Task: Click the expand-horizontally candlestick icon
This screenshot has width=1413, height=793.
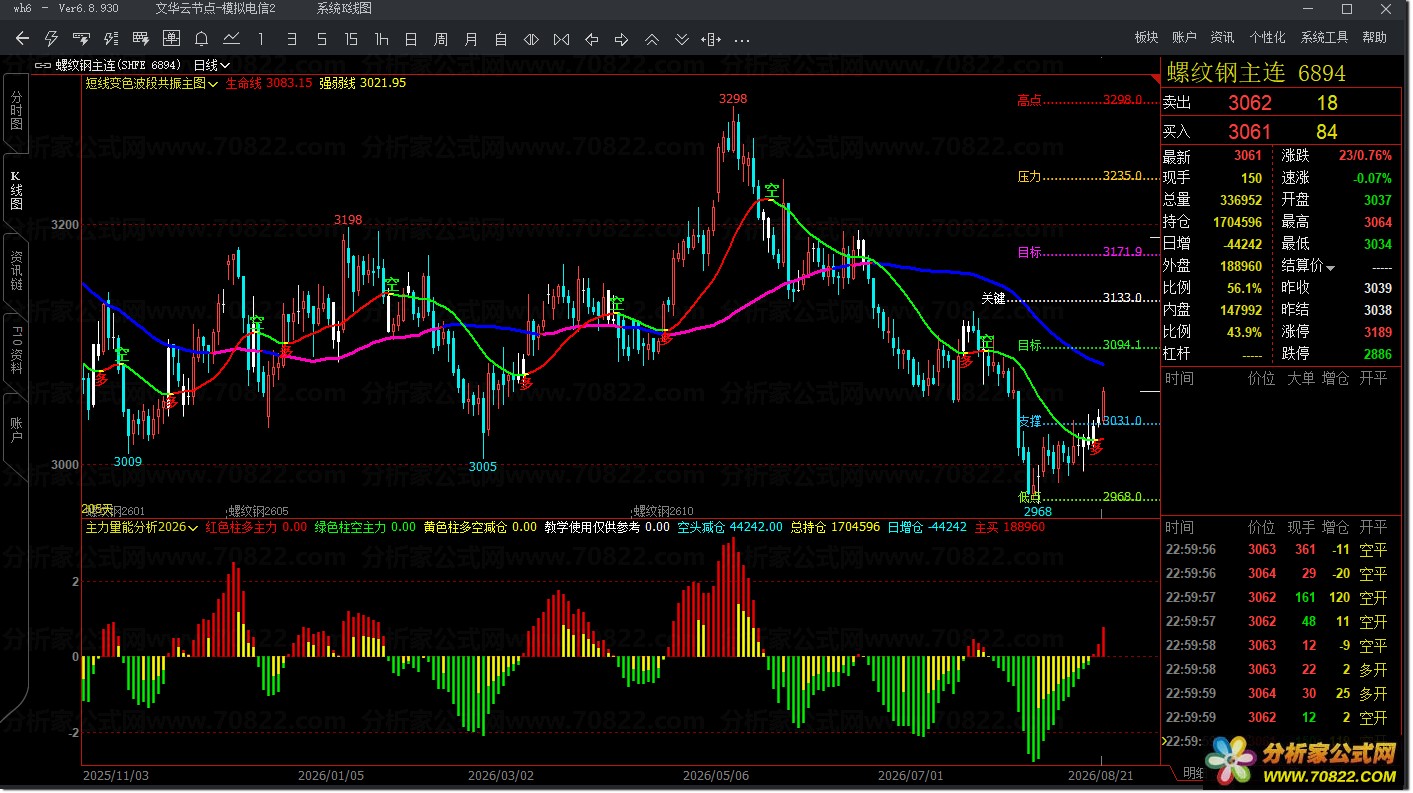Action: (531, 39)
